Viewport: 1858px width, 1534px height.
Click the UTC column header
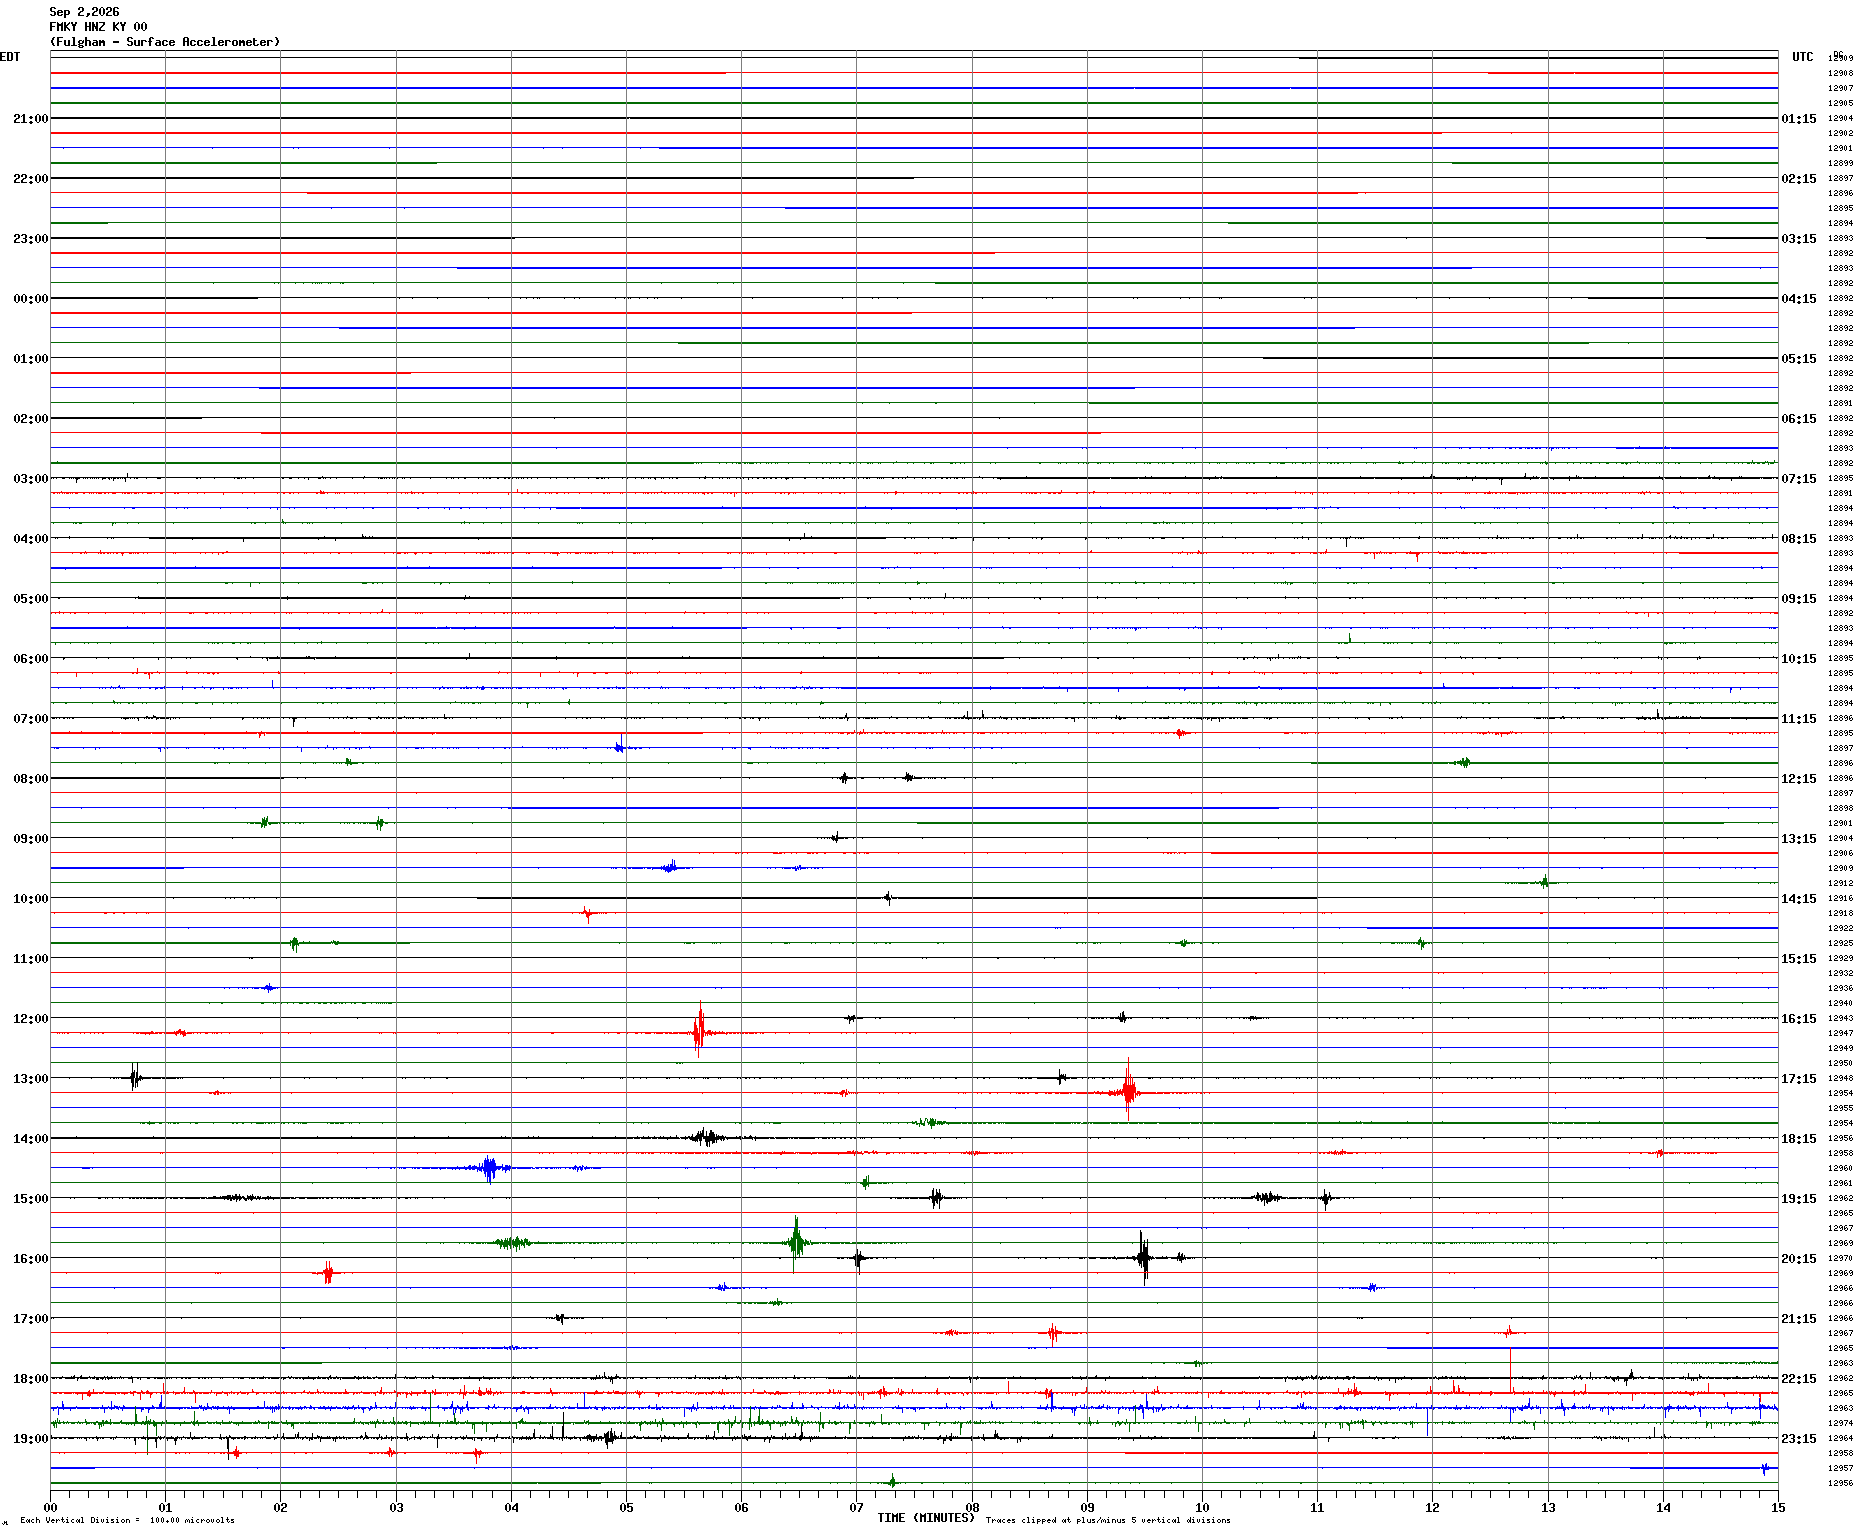(x=1802, y=57)
